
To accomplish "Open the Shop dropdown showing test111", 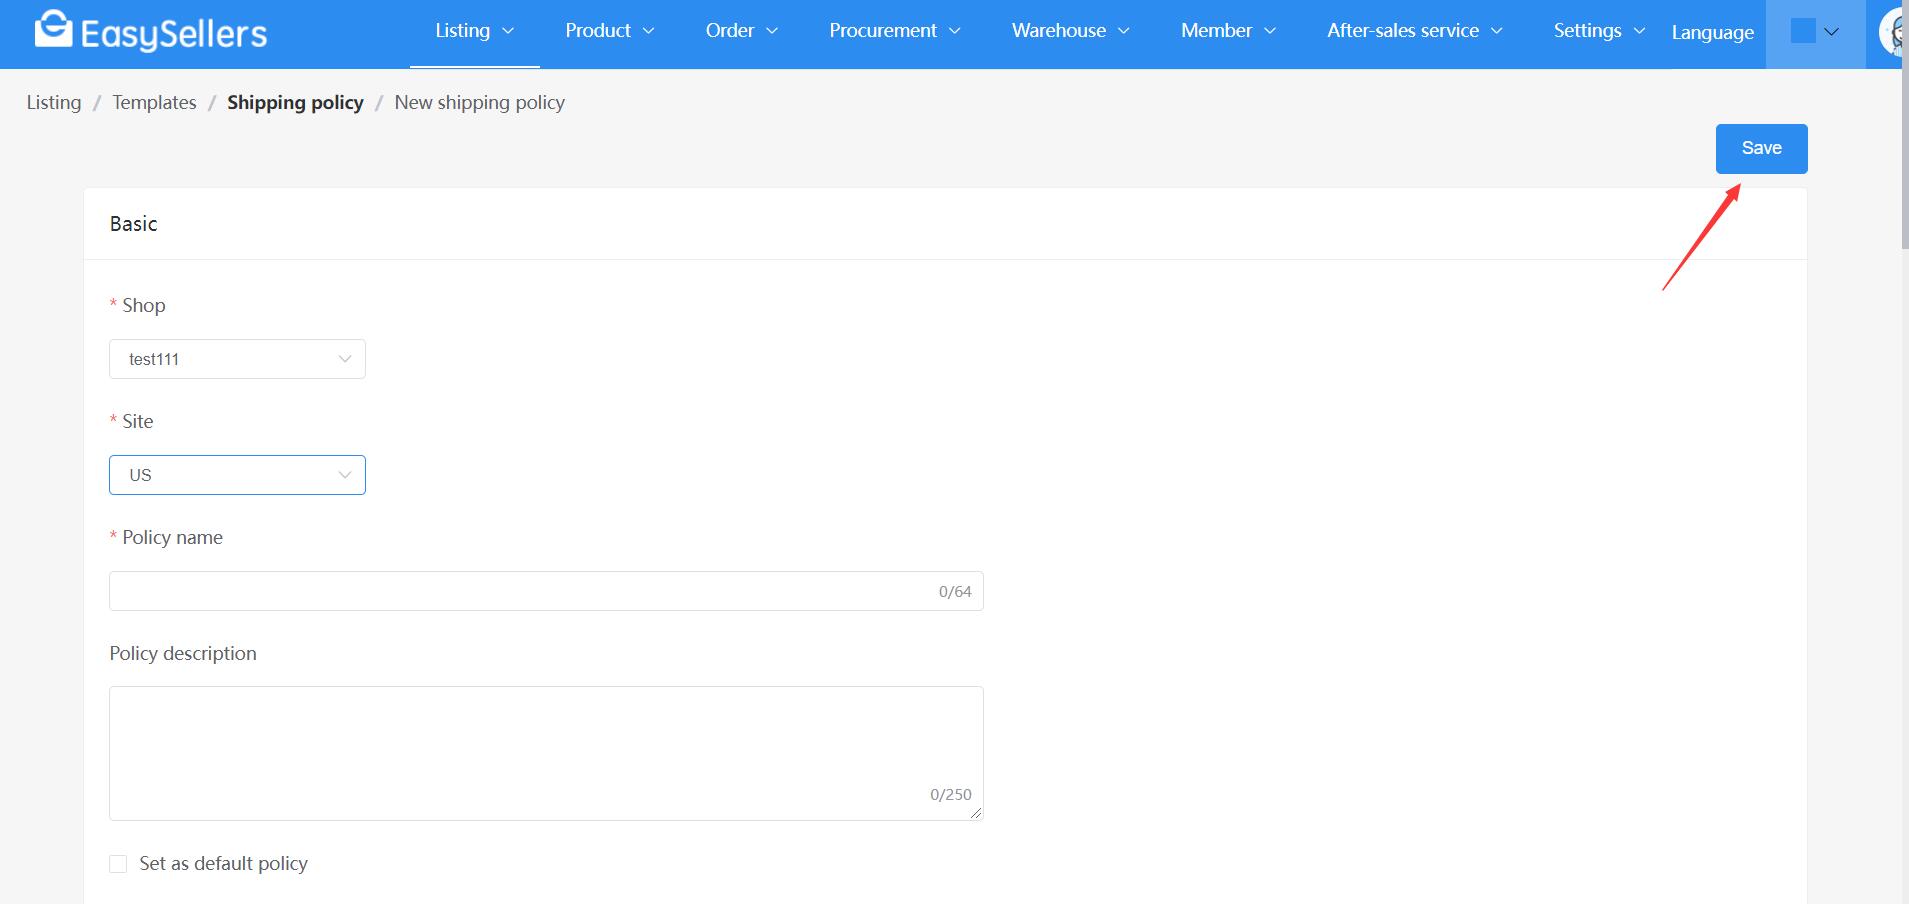I will (237, 359).
